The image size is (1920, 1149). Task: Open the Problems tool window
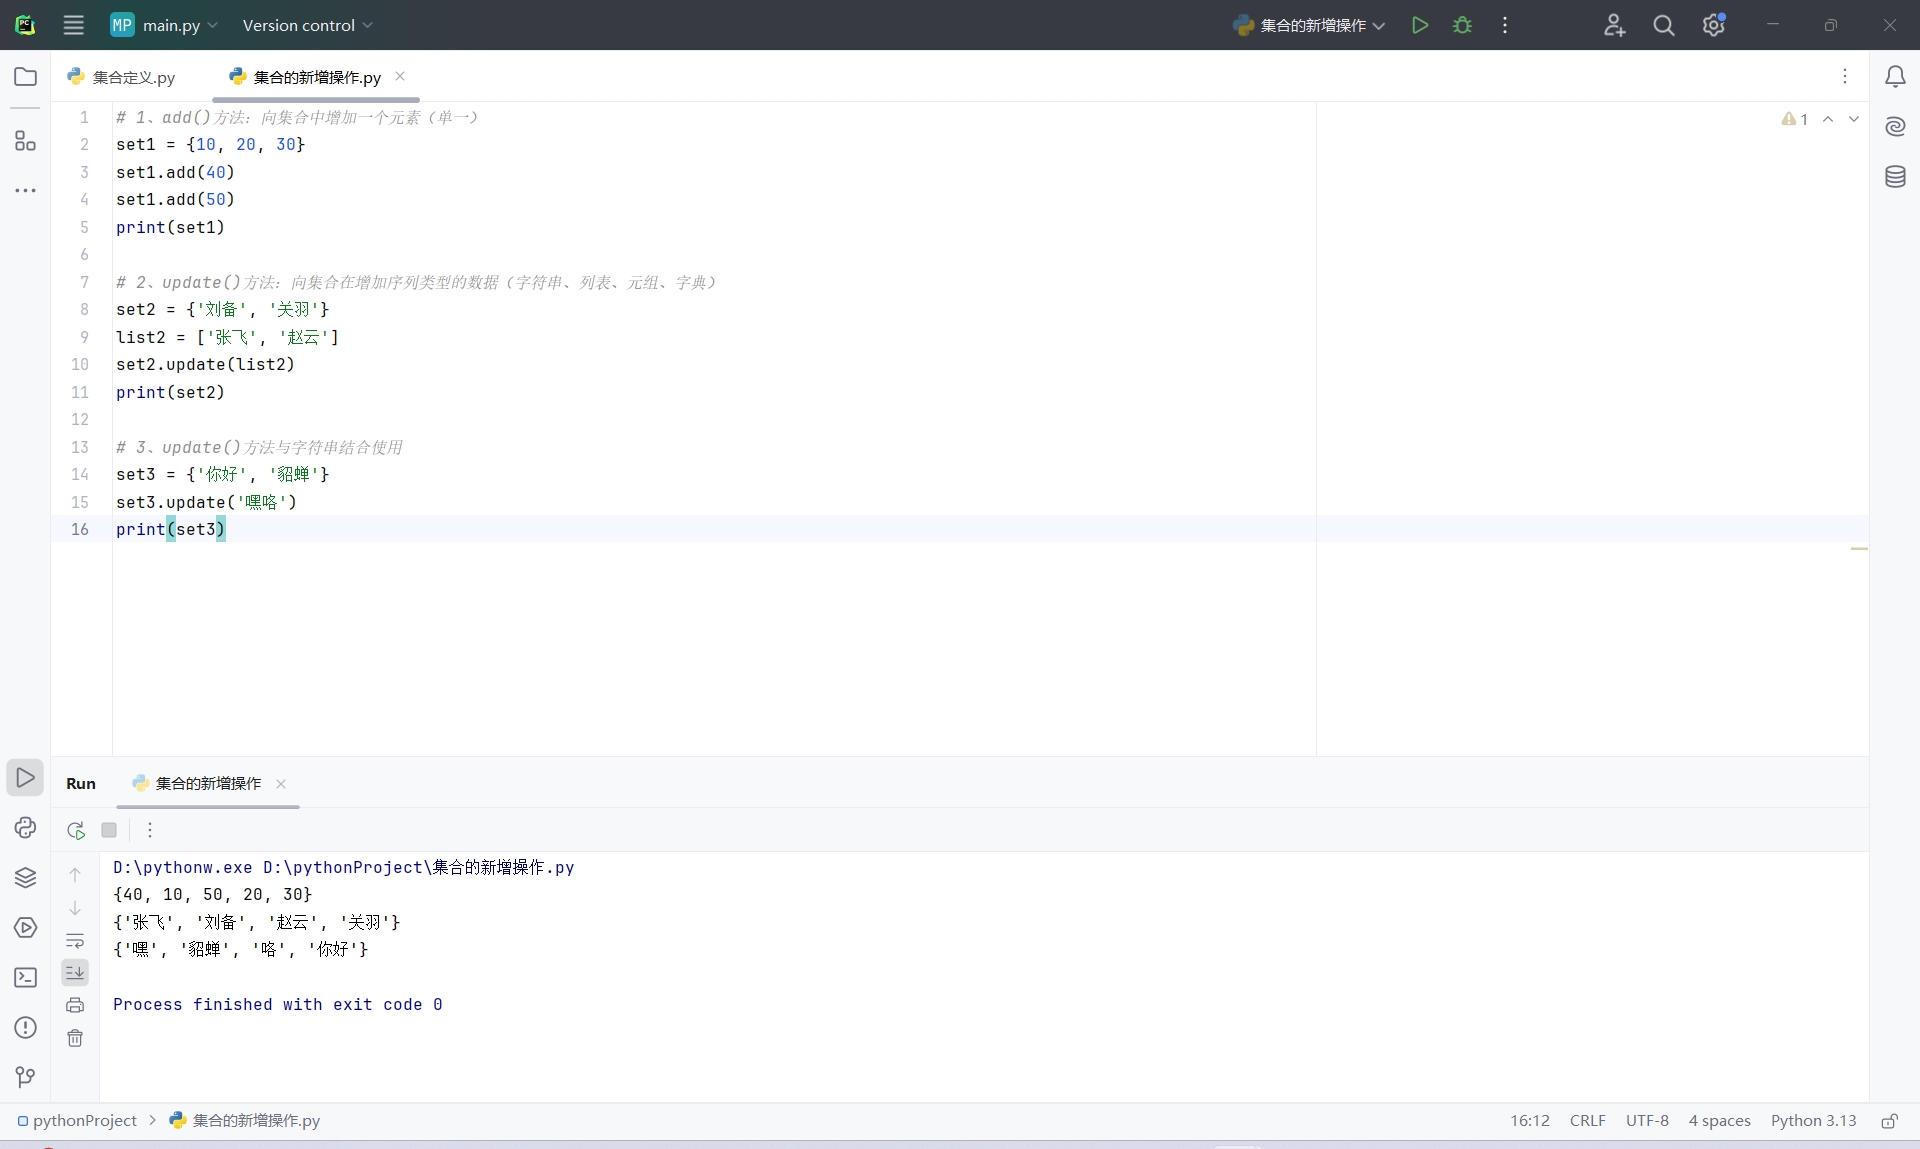click(x=25, y=1027)
